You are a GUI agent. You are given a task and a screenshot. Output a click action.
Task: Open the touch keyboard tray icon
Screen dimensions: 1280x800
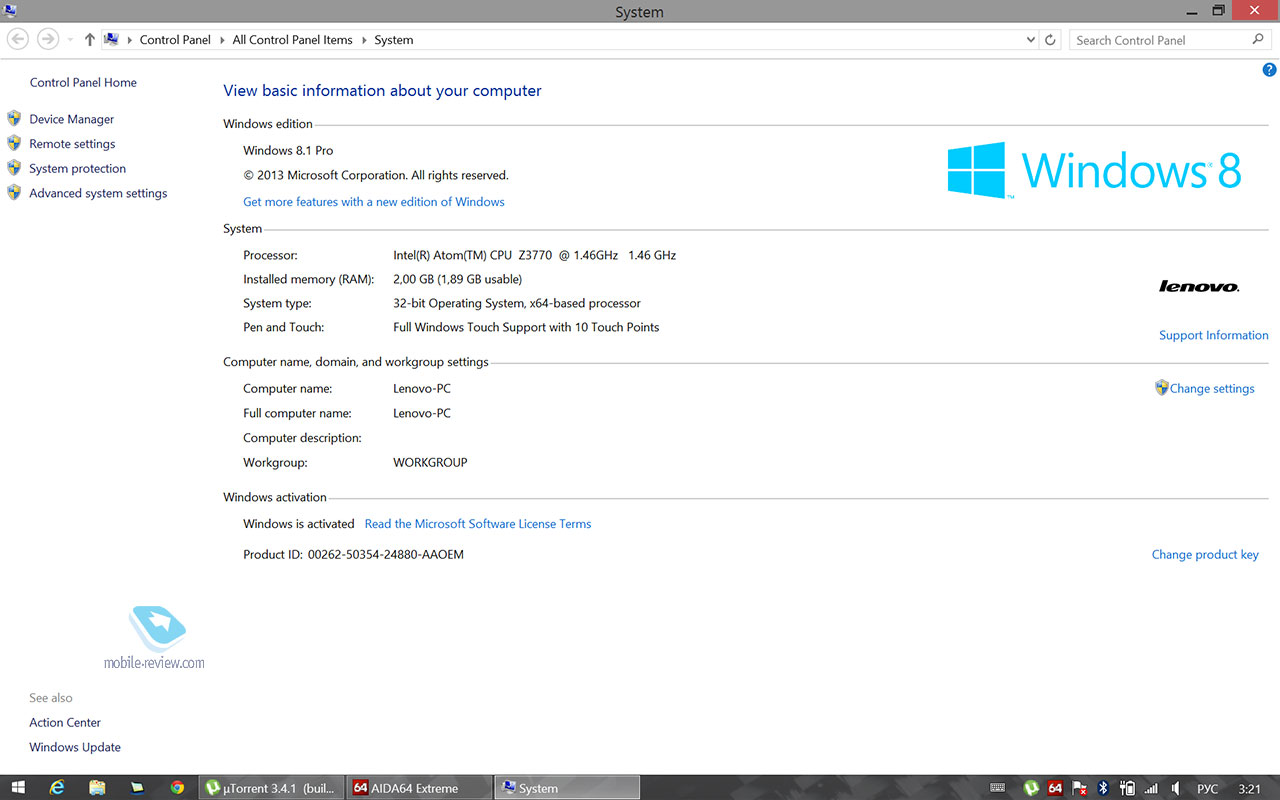(x=997, y=788)
